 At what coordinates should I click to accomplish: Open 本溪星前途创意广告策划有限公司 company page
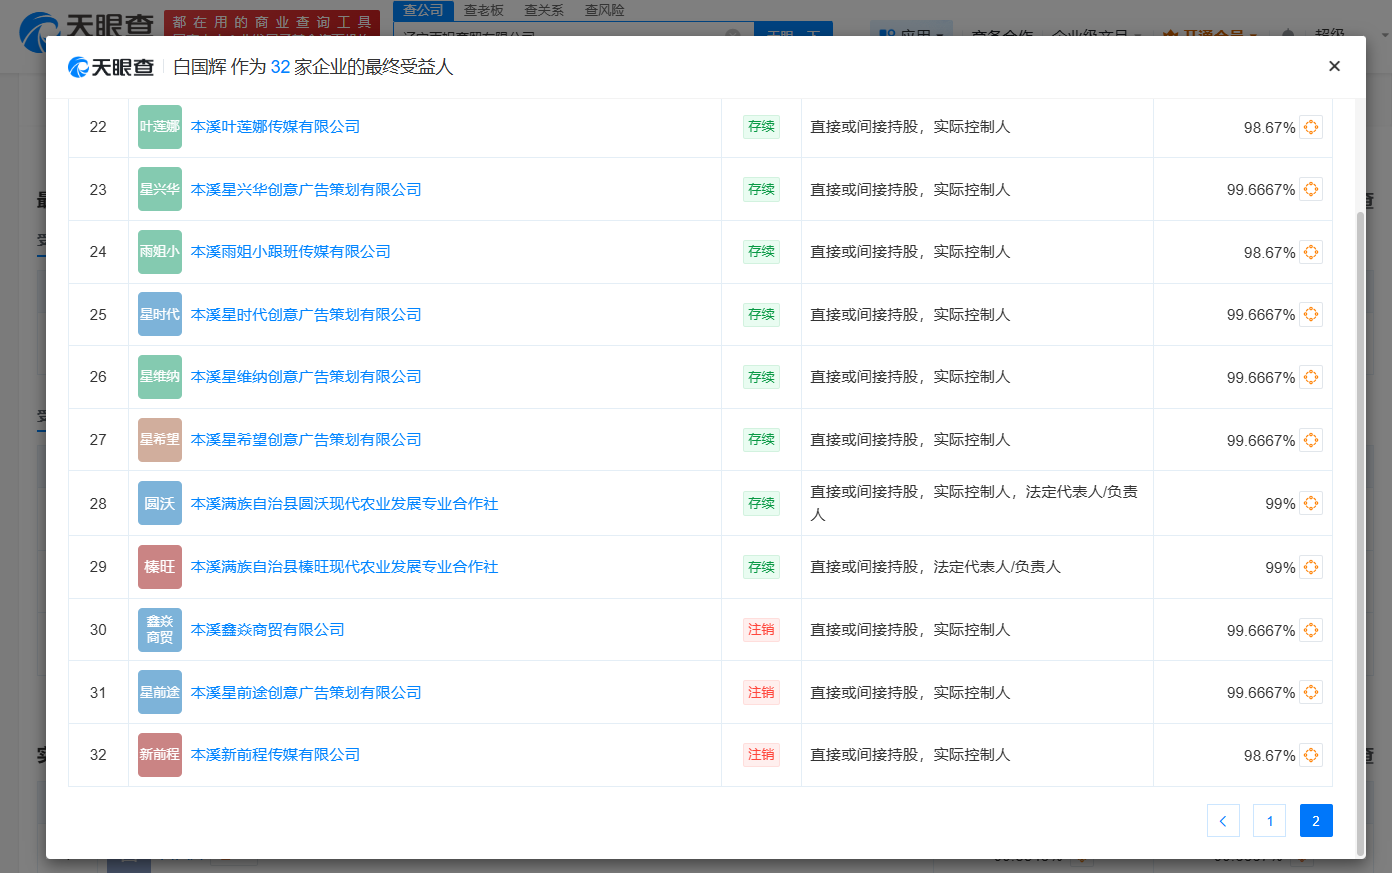[x=306, y=692]
